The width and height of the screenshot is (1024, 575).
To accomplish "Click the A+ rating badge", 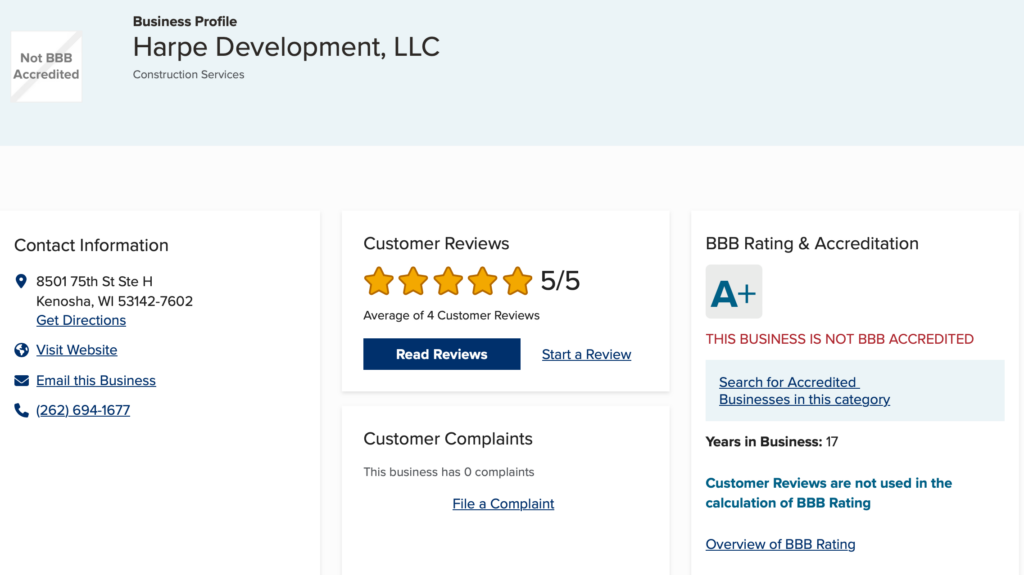I will pyautogui.click(x=733, y=291).
